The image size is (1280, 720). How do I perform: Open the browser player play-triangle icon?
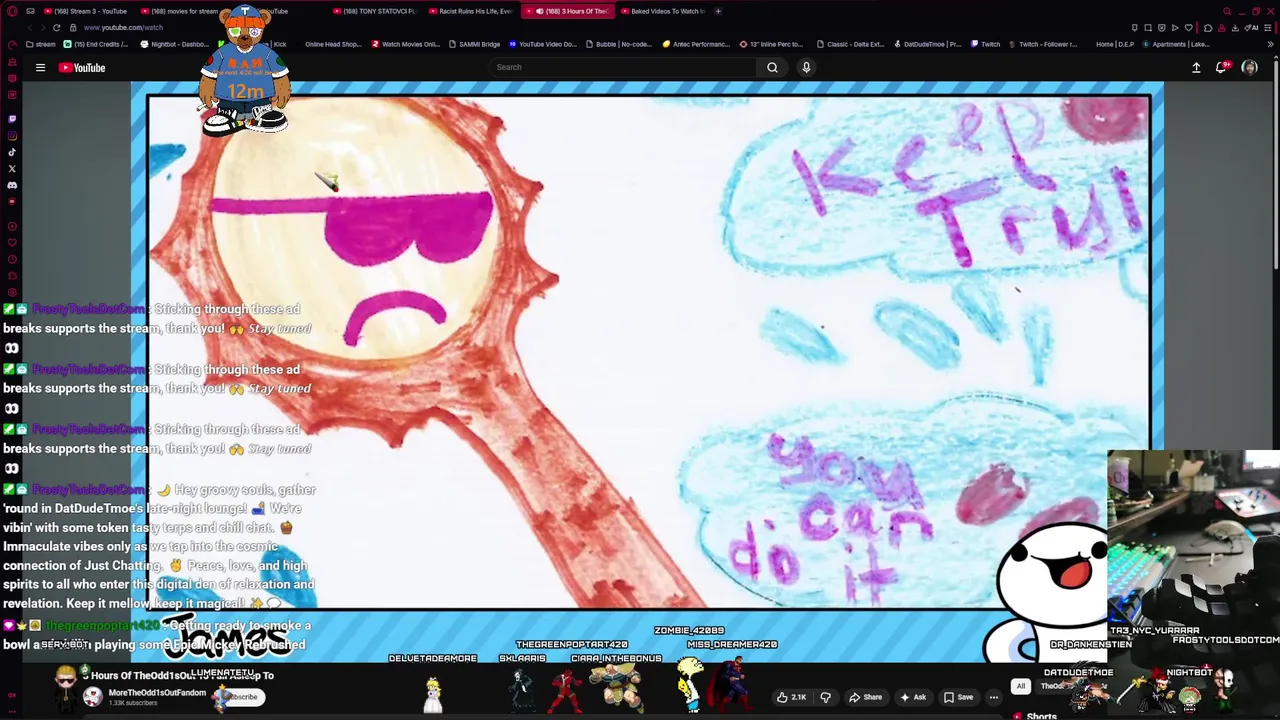1174,27
